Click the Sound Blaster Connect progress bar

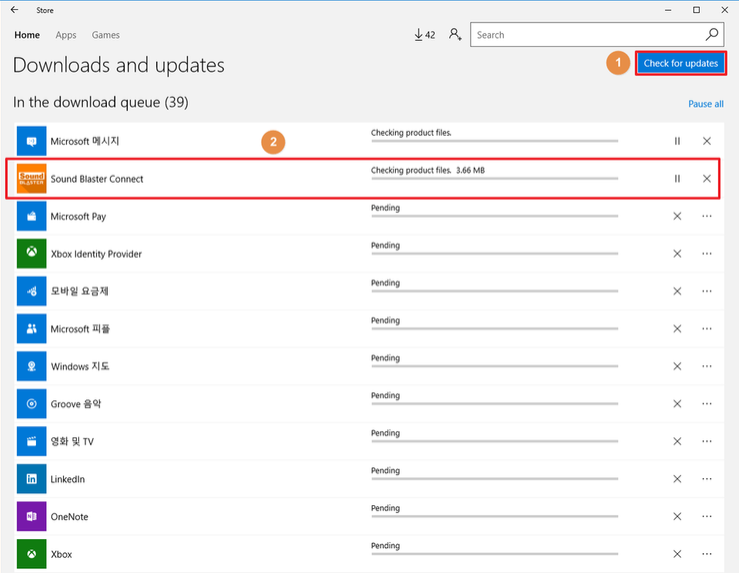494,179
